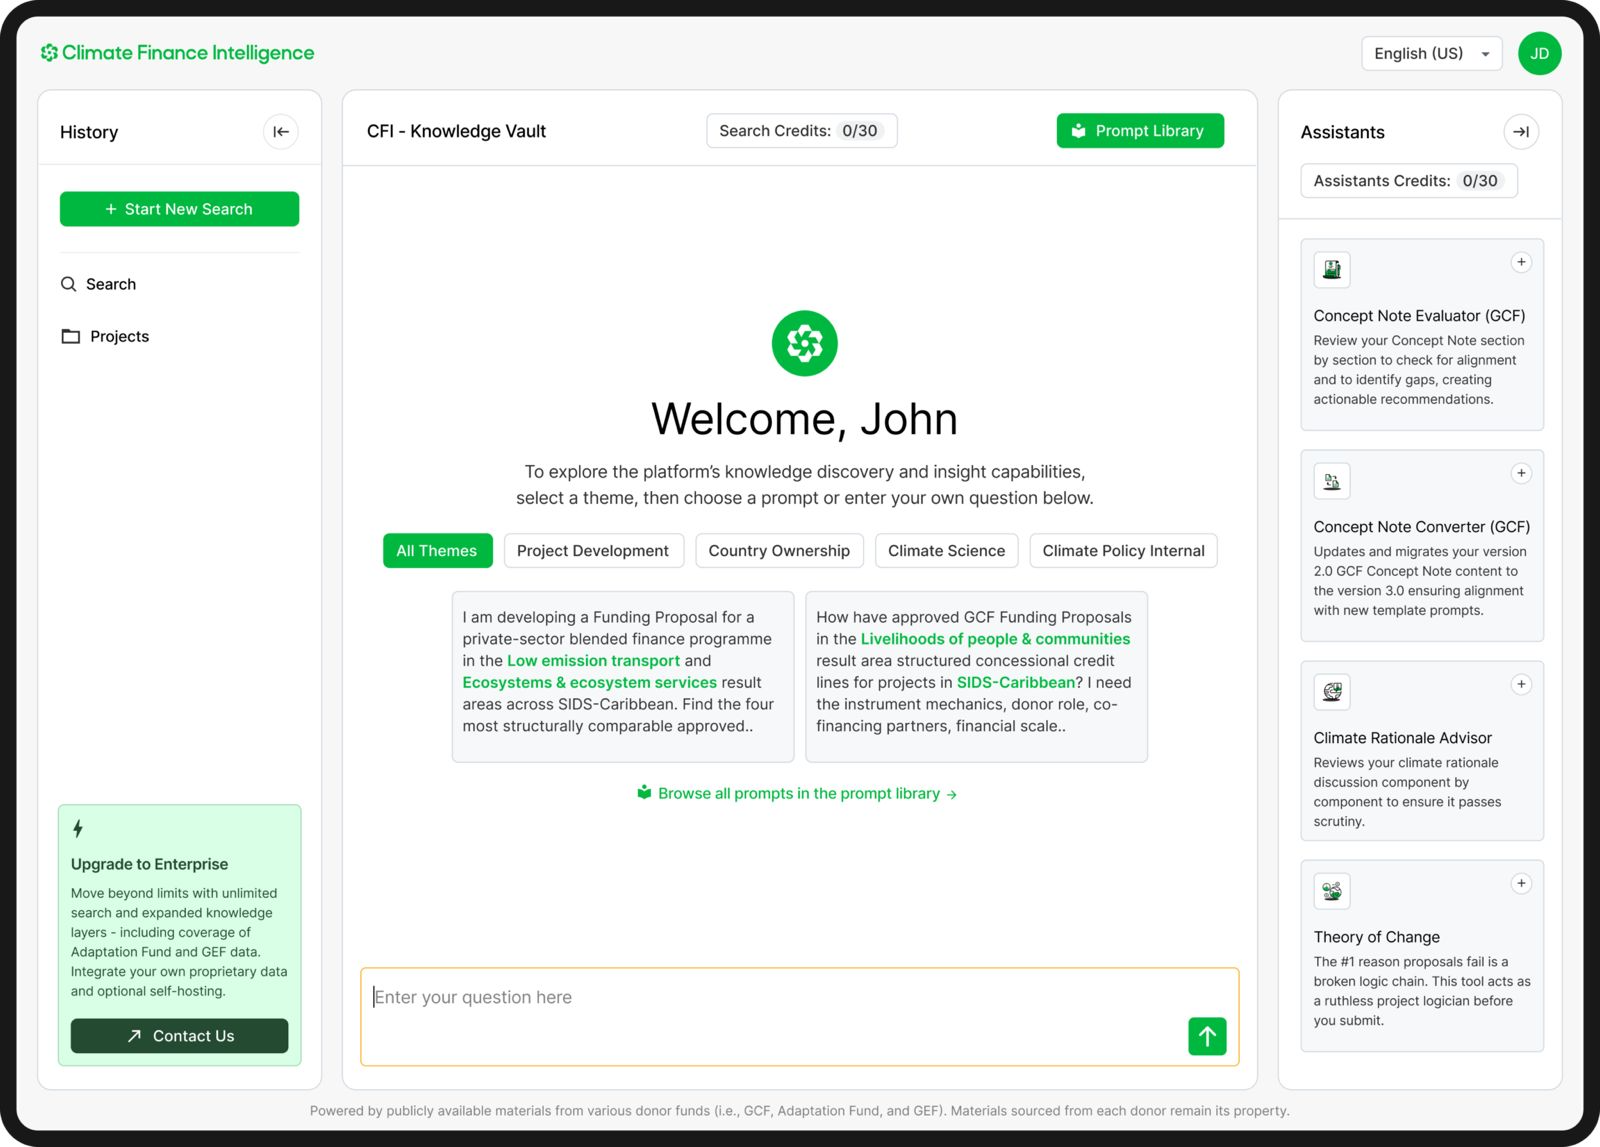Click Start New Search button
This screenshot has width=1600, height=1147.
(x=179, y=209)
